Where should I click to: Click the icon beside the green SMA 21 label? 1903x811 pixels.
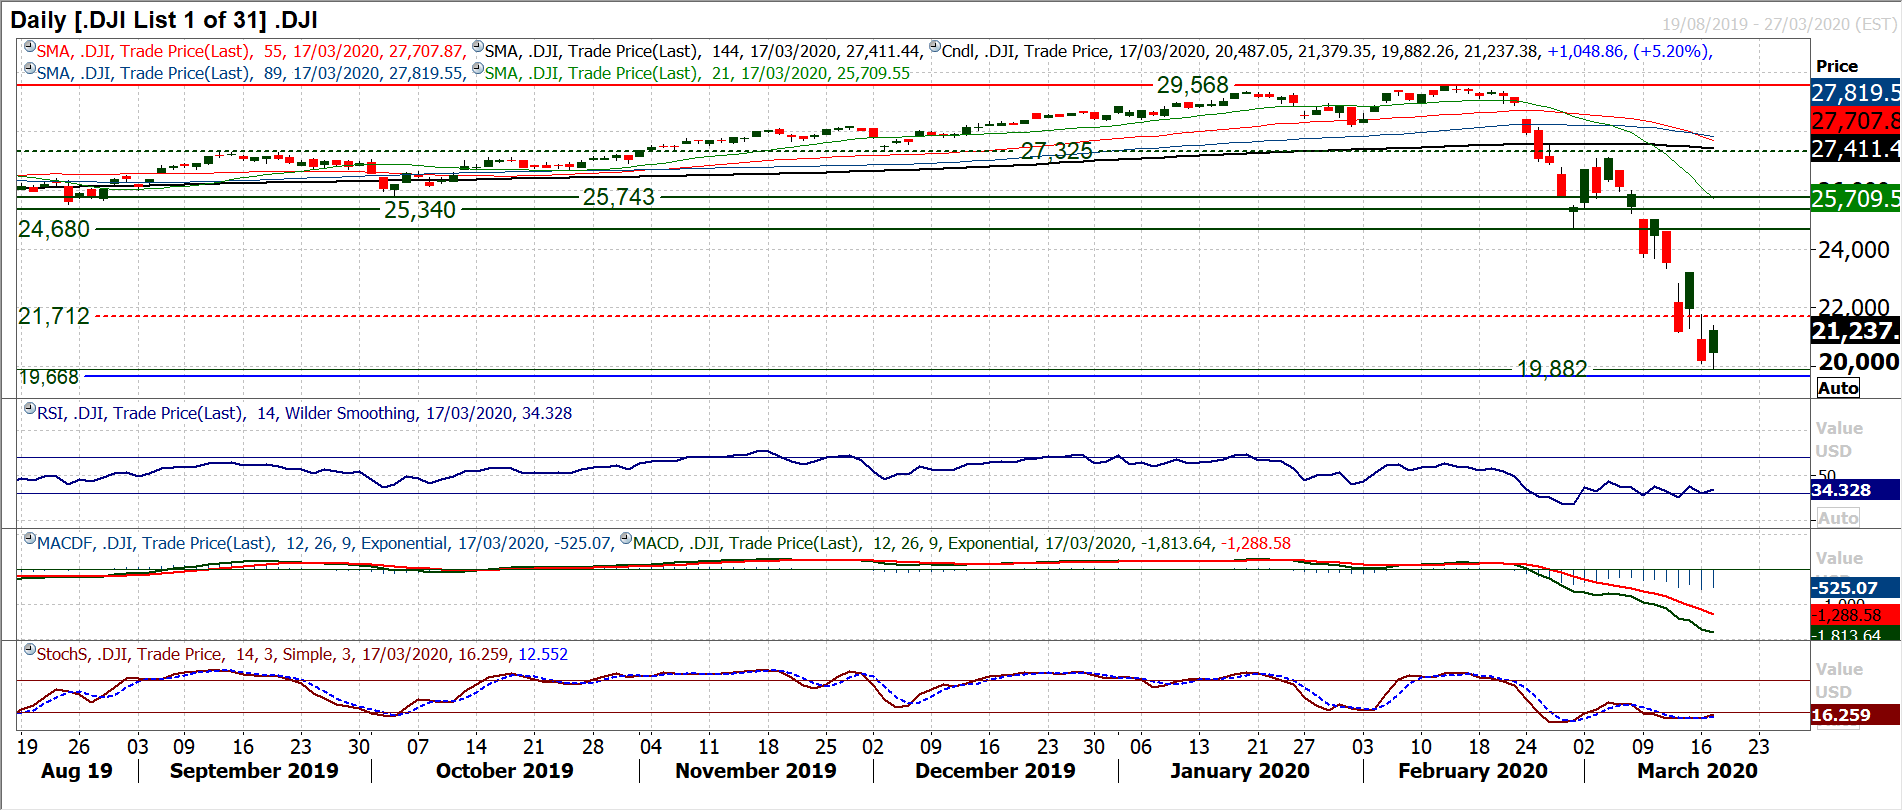tap(477, 69)
